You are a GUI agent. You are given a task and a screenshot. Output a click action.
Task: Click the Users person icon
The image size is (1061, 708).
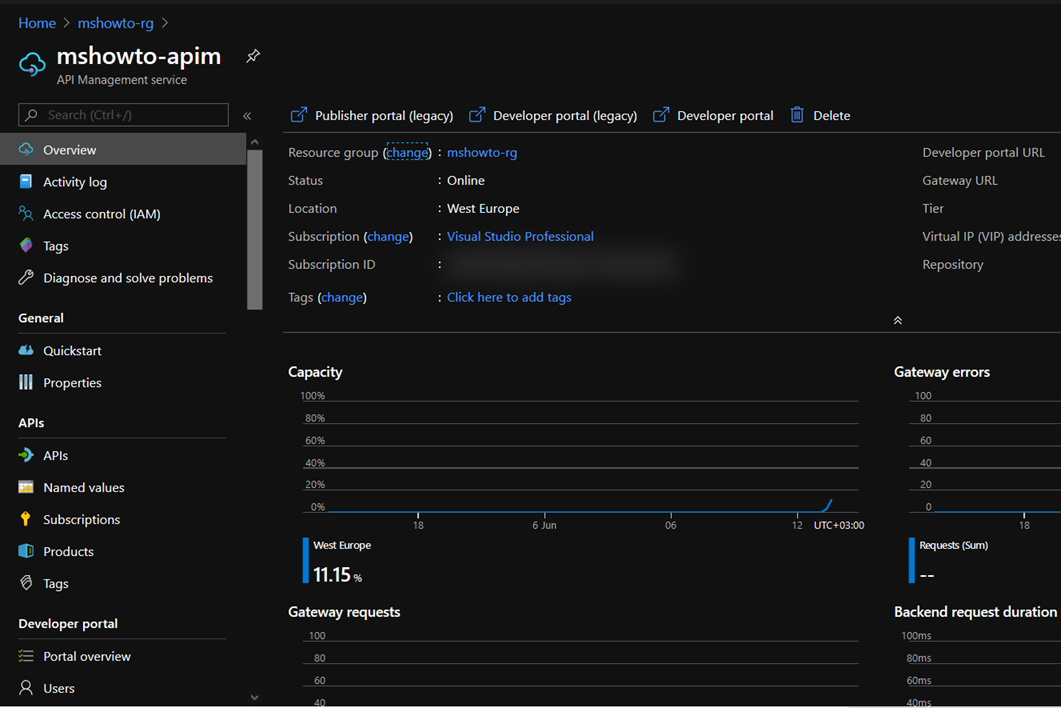pyautogui.click(x=26, y=688)
